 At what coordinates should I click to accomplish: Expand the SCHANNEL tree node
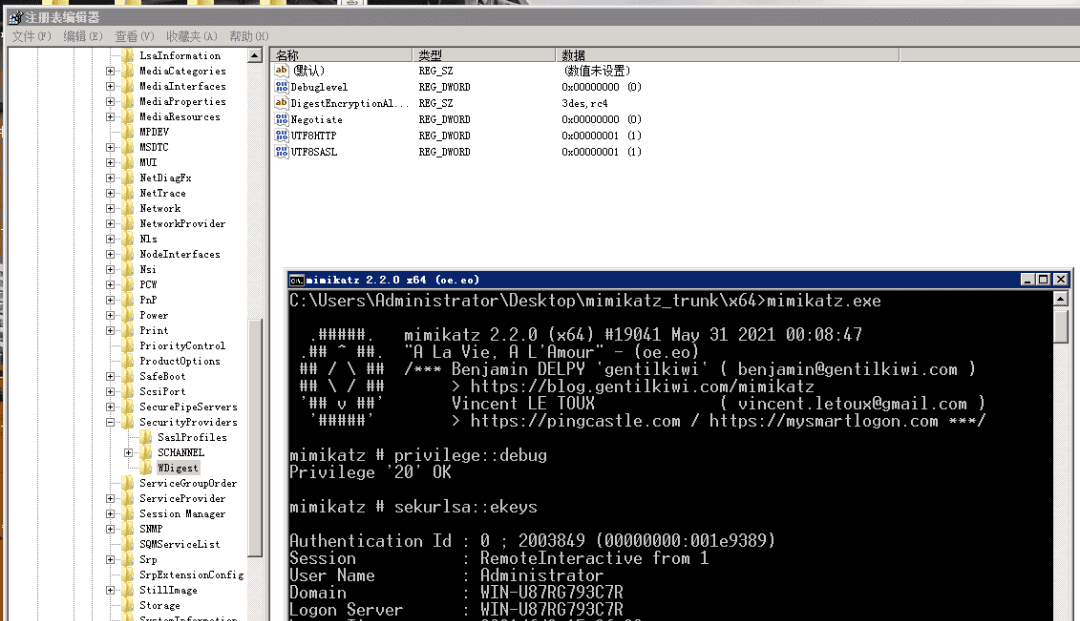(129, 453)
